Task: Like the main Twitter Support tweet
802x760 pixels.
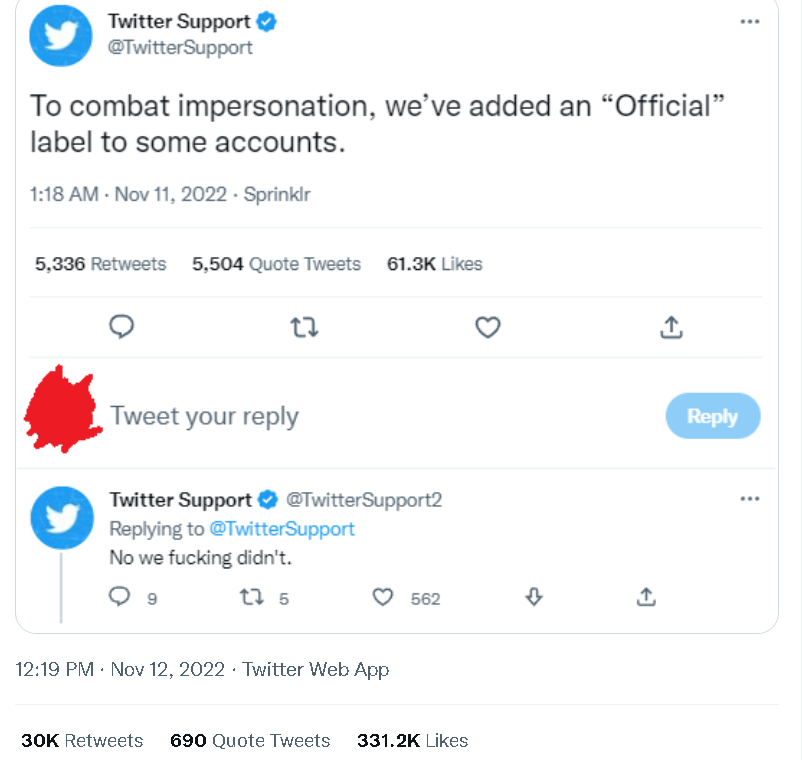Action: tap(487, 327)
